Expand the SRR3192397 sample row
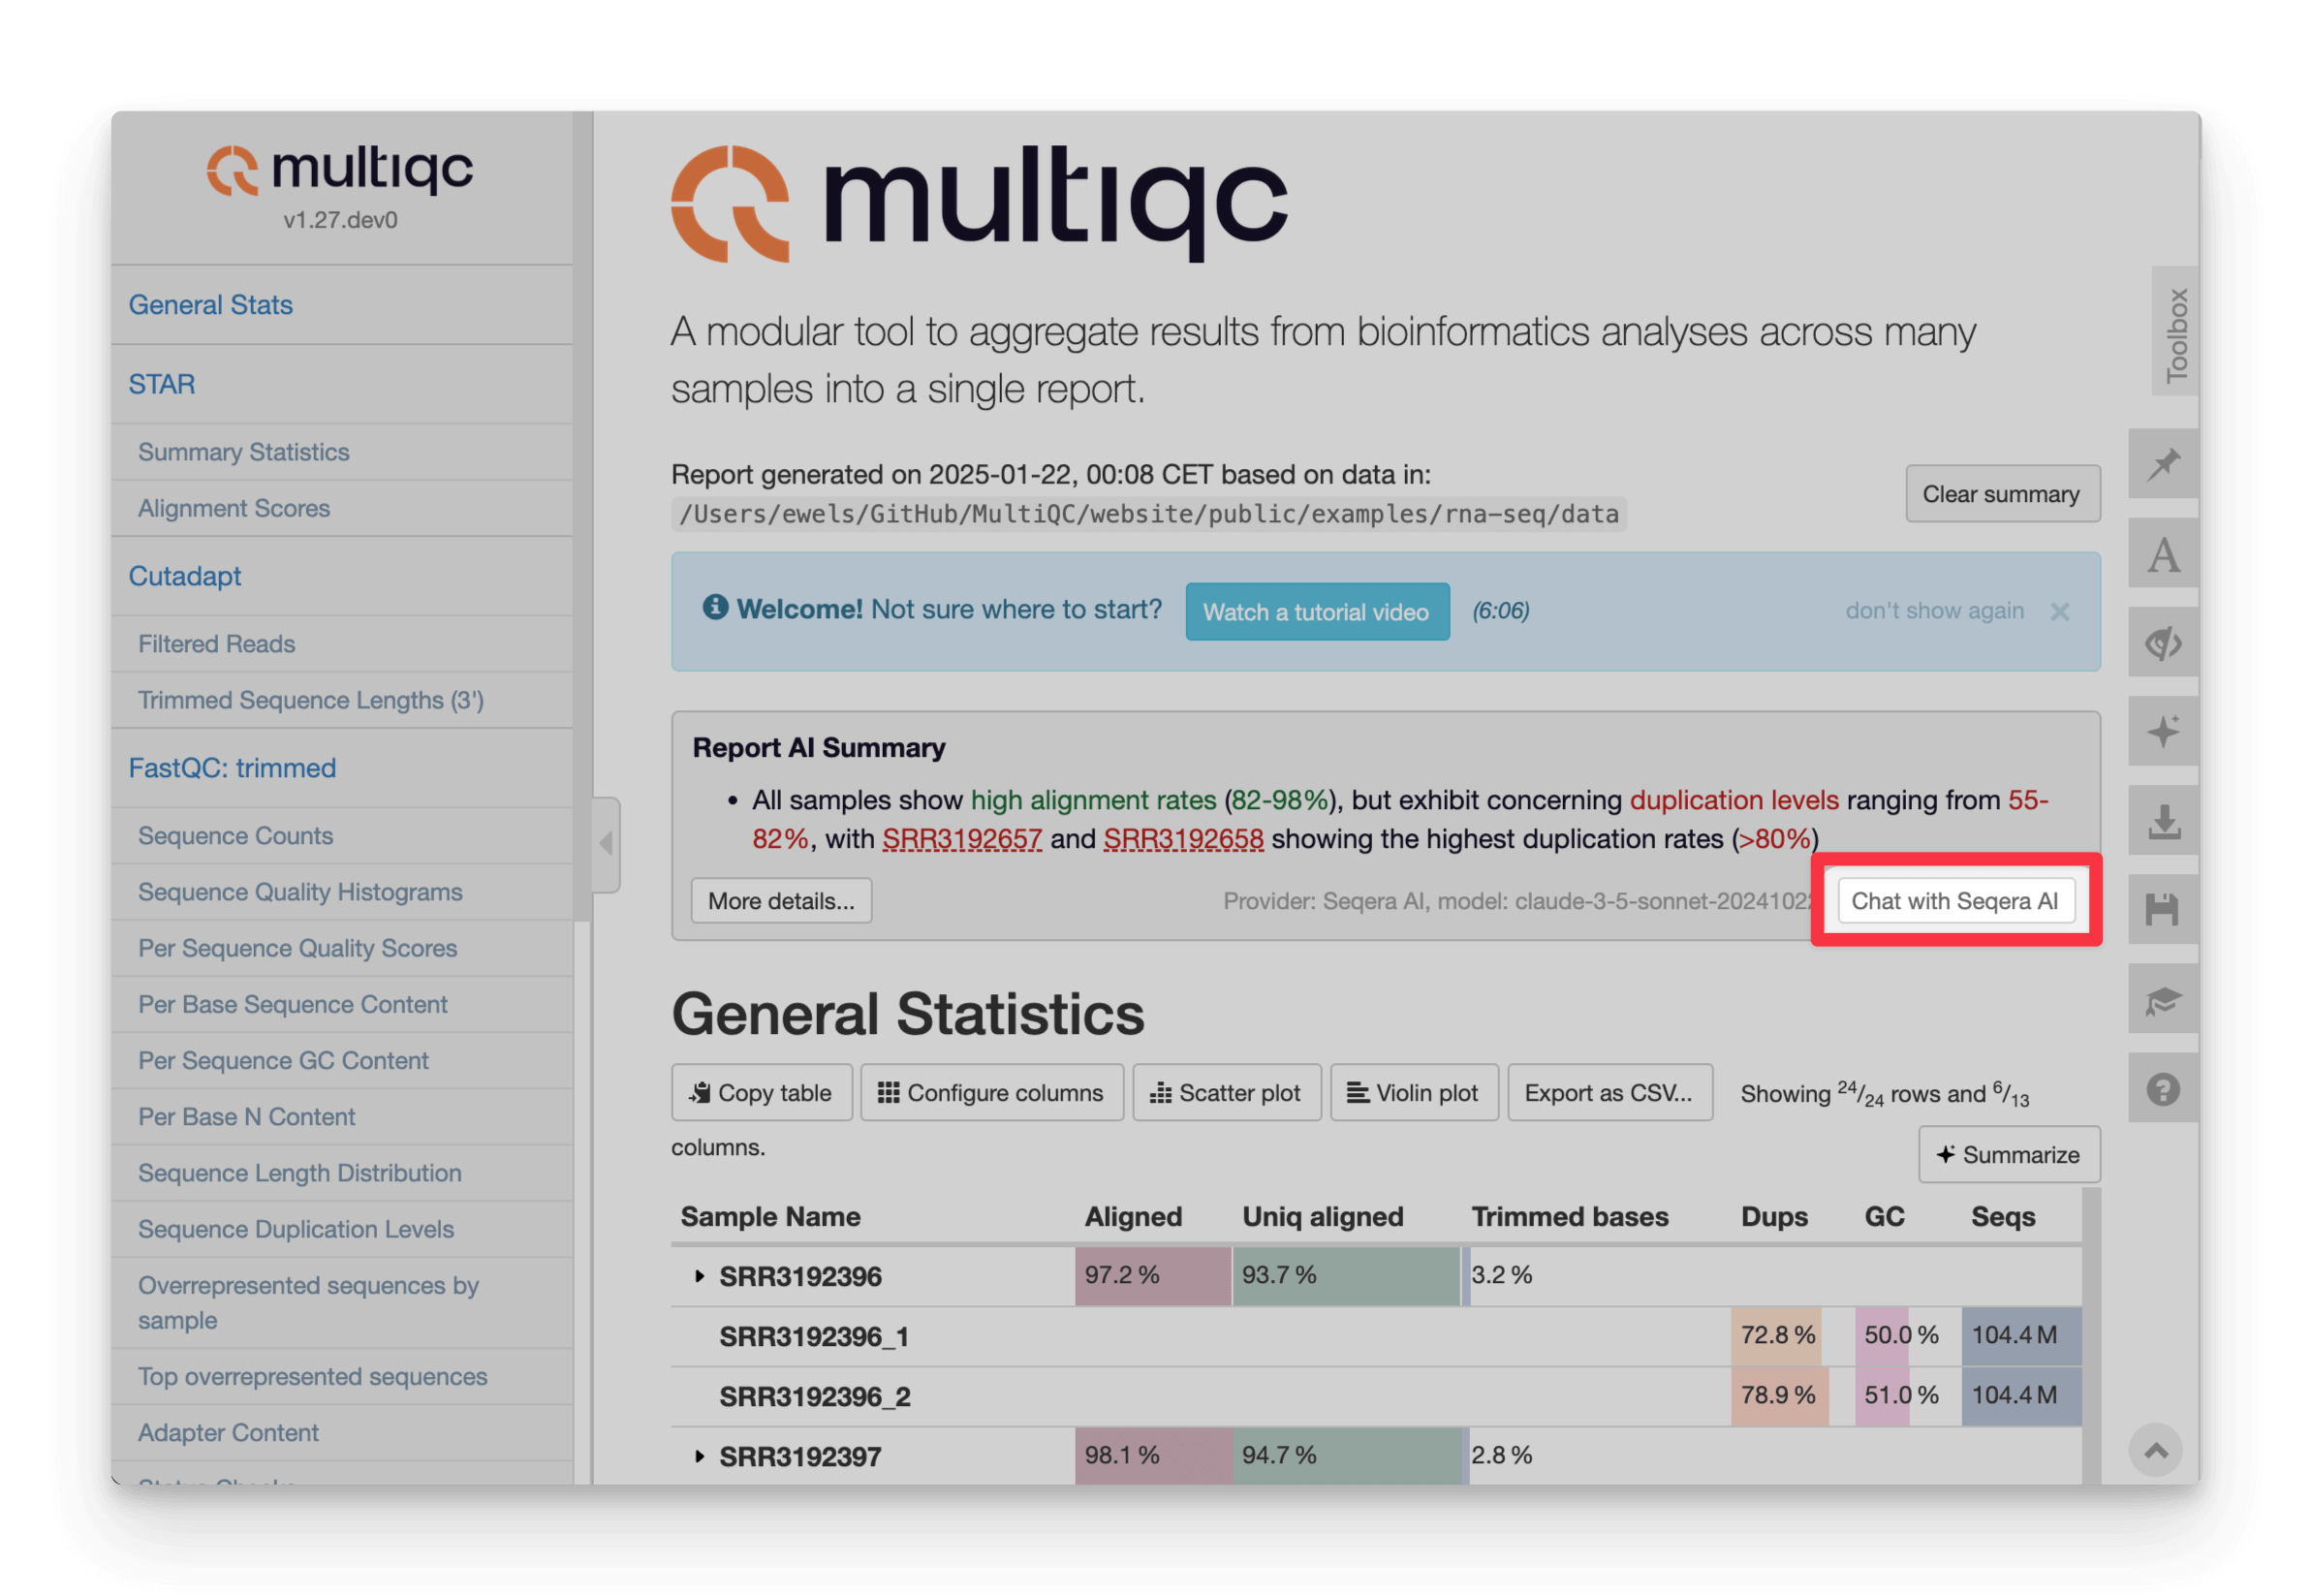The height and width of the screenshot is (1596, 2313). click(699, 1456)
